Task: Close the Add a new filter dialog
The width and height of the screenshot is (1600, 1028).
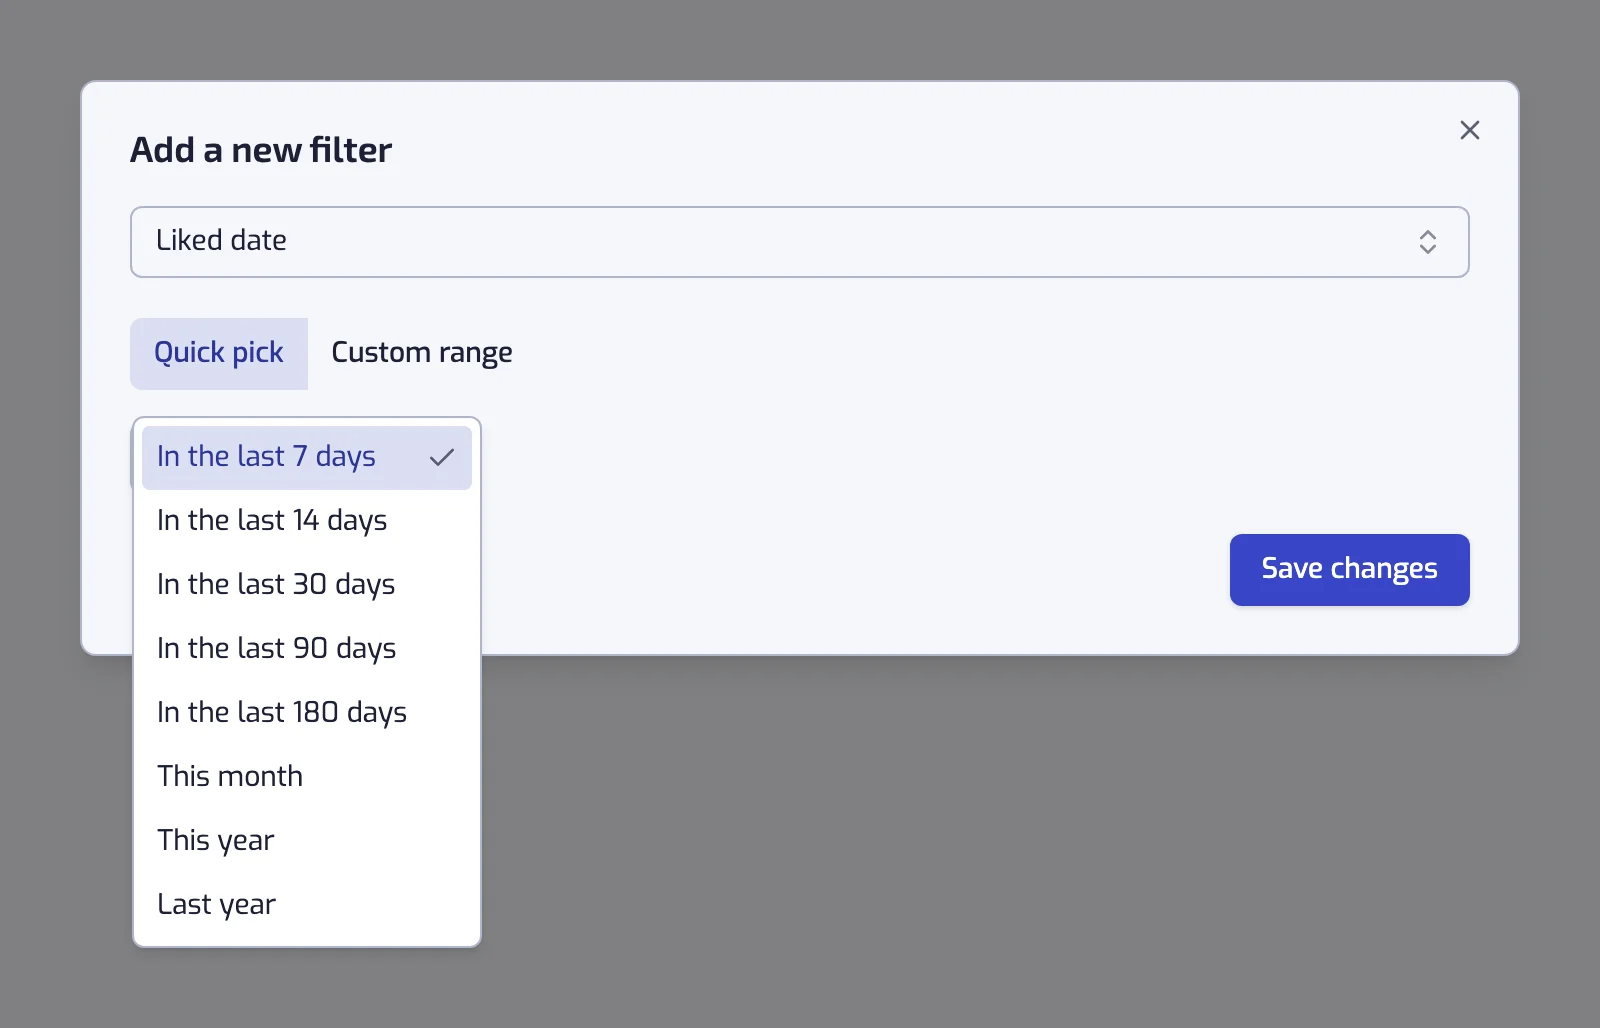Action: point(1469,130)
